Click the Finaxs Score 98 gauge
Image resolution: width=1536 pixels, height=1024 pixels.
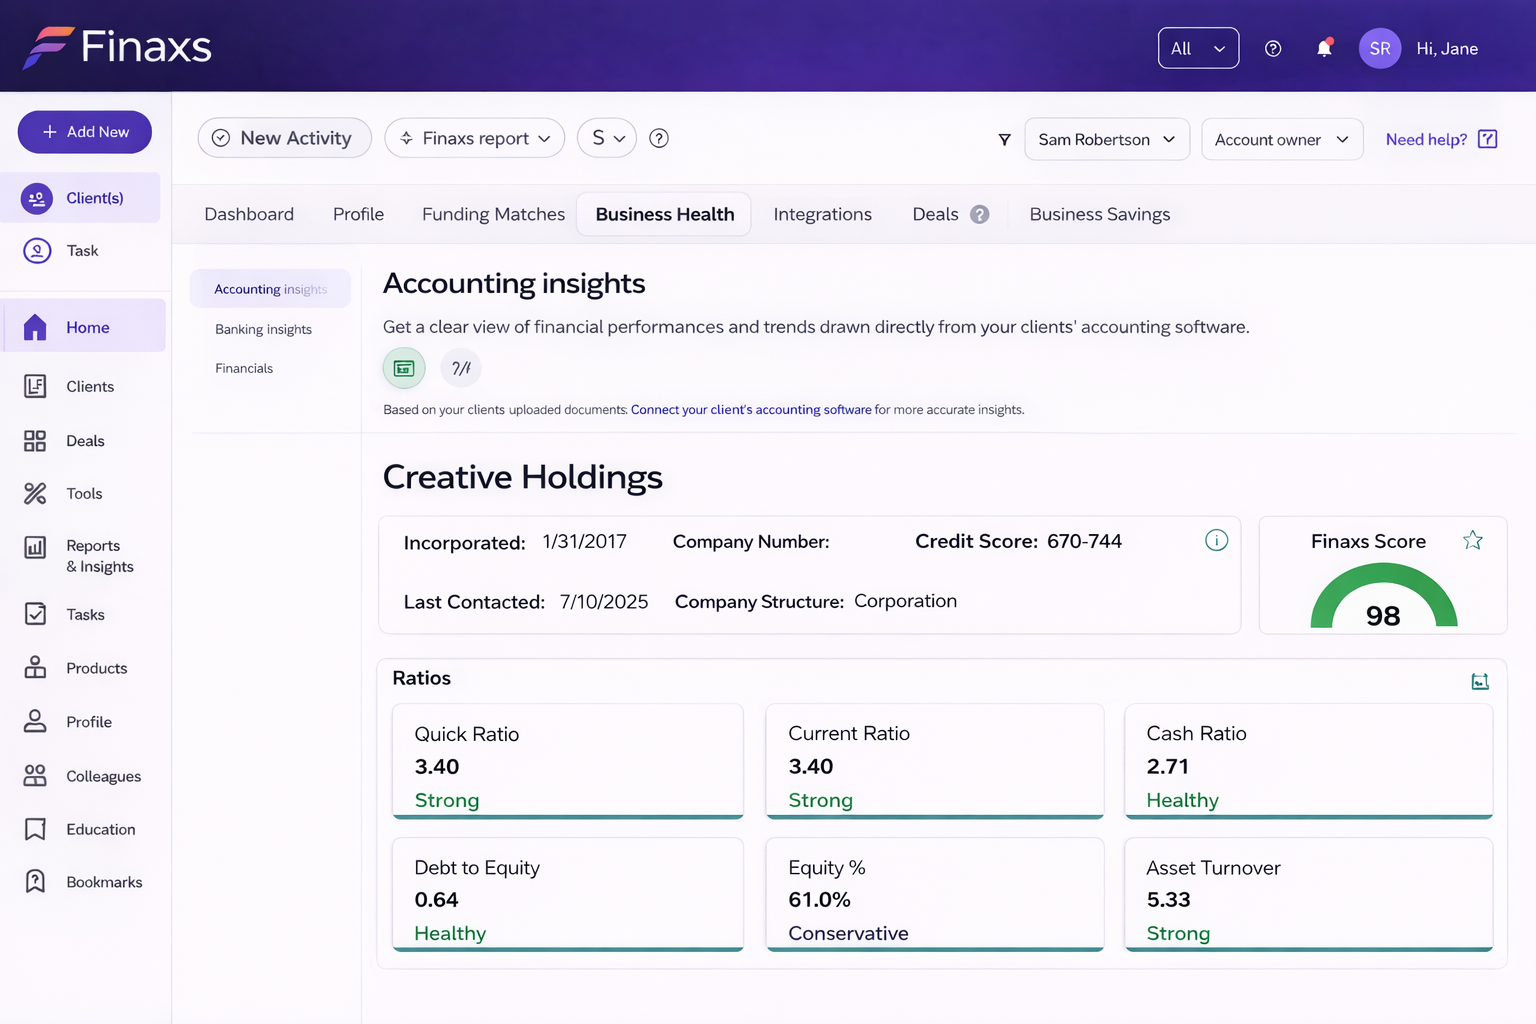click(x=1384, y=596)
